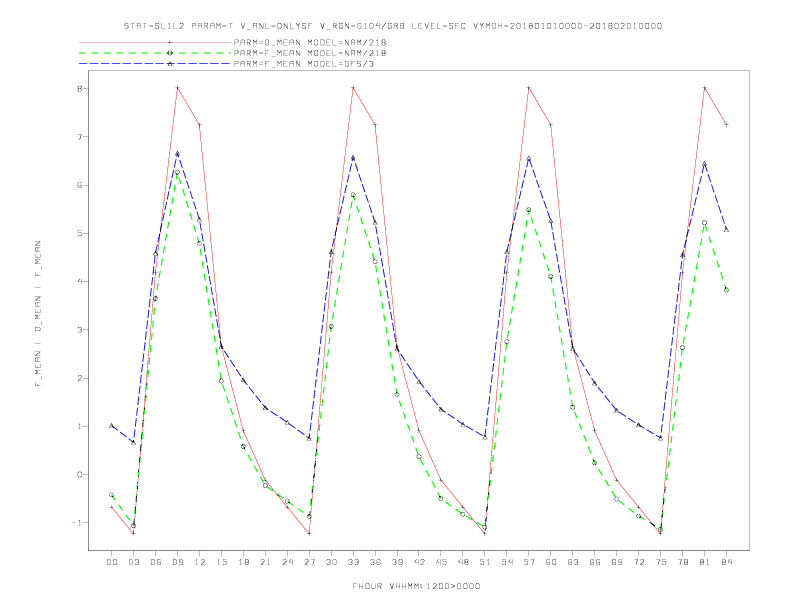This screenshot has width=792, height=612.
Task: Click y-axis tick label 2
Action: click(x=79, y=378)
